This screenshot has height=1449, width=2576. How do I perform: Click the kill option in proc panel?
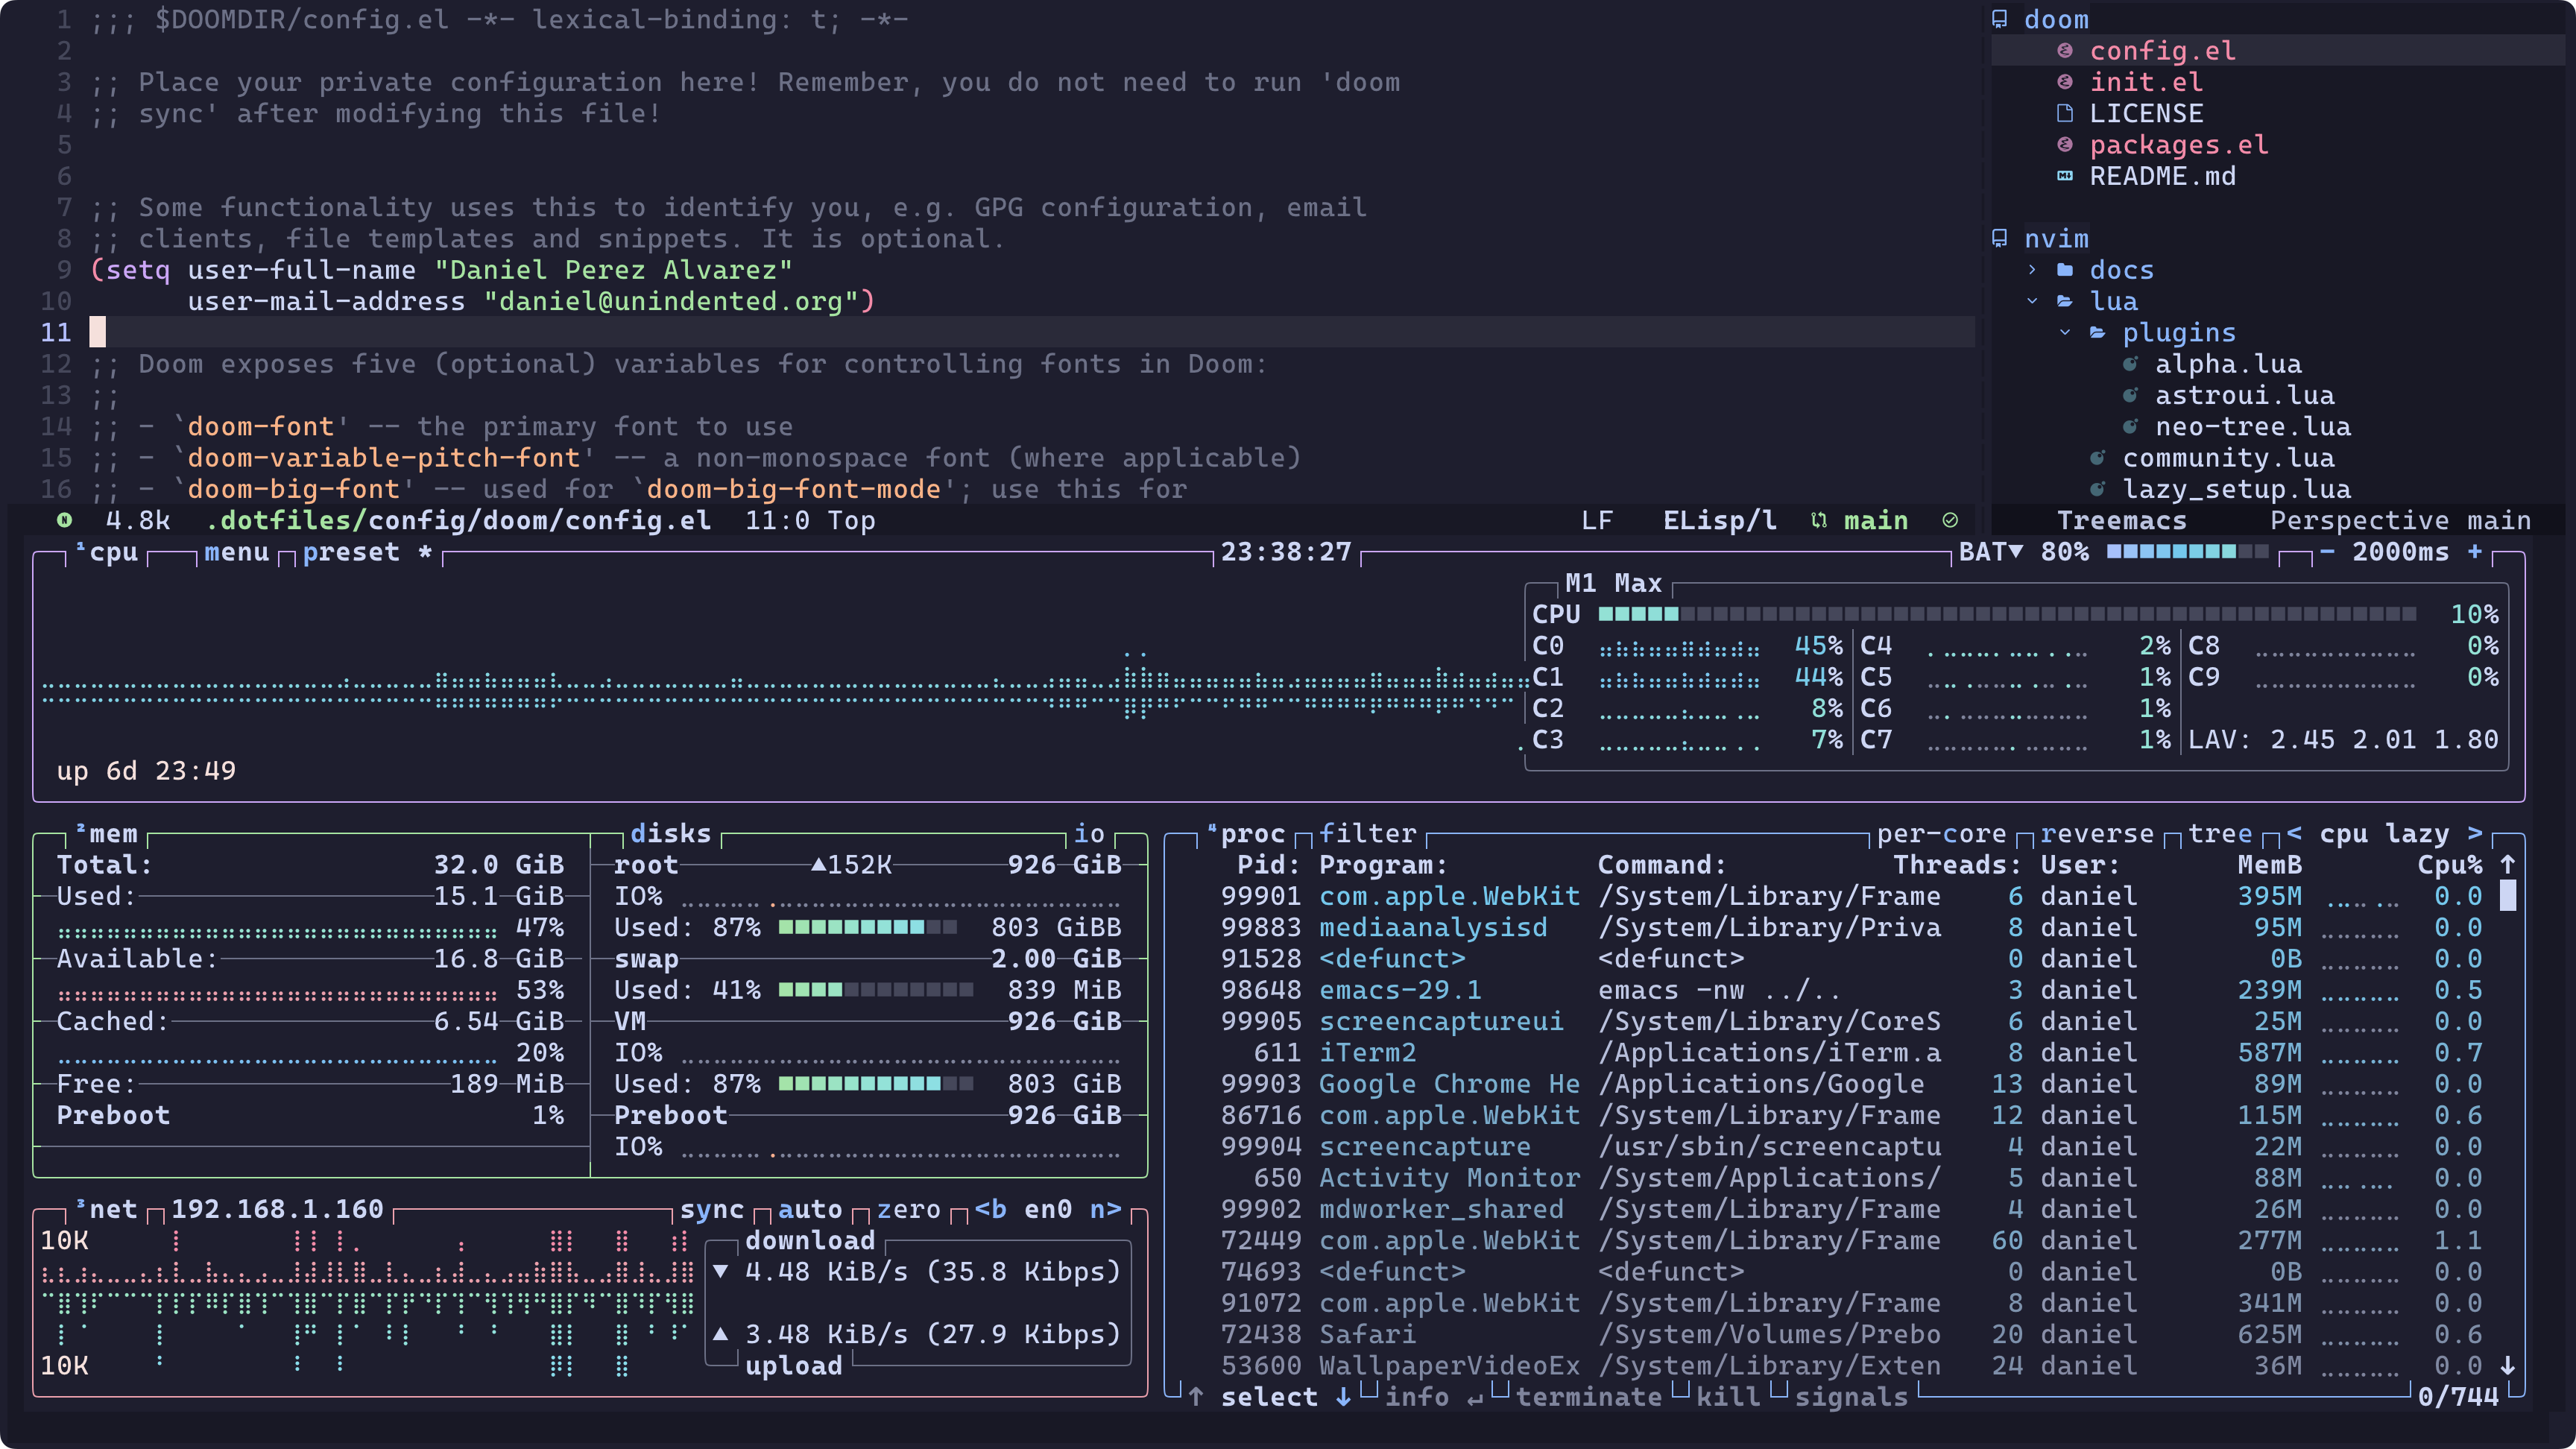[1728, 1397]
